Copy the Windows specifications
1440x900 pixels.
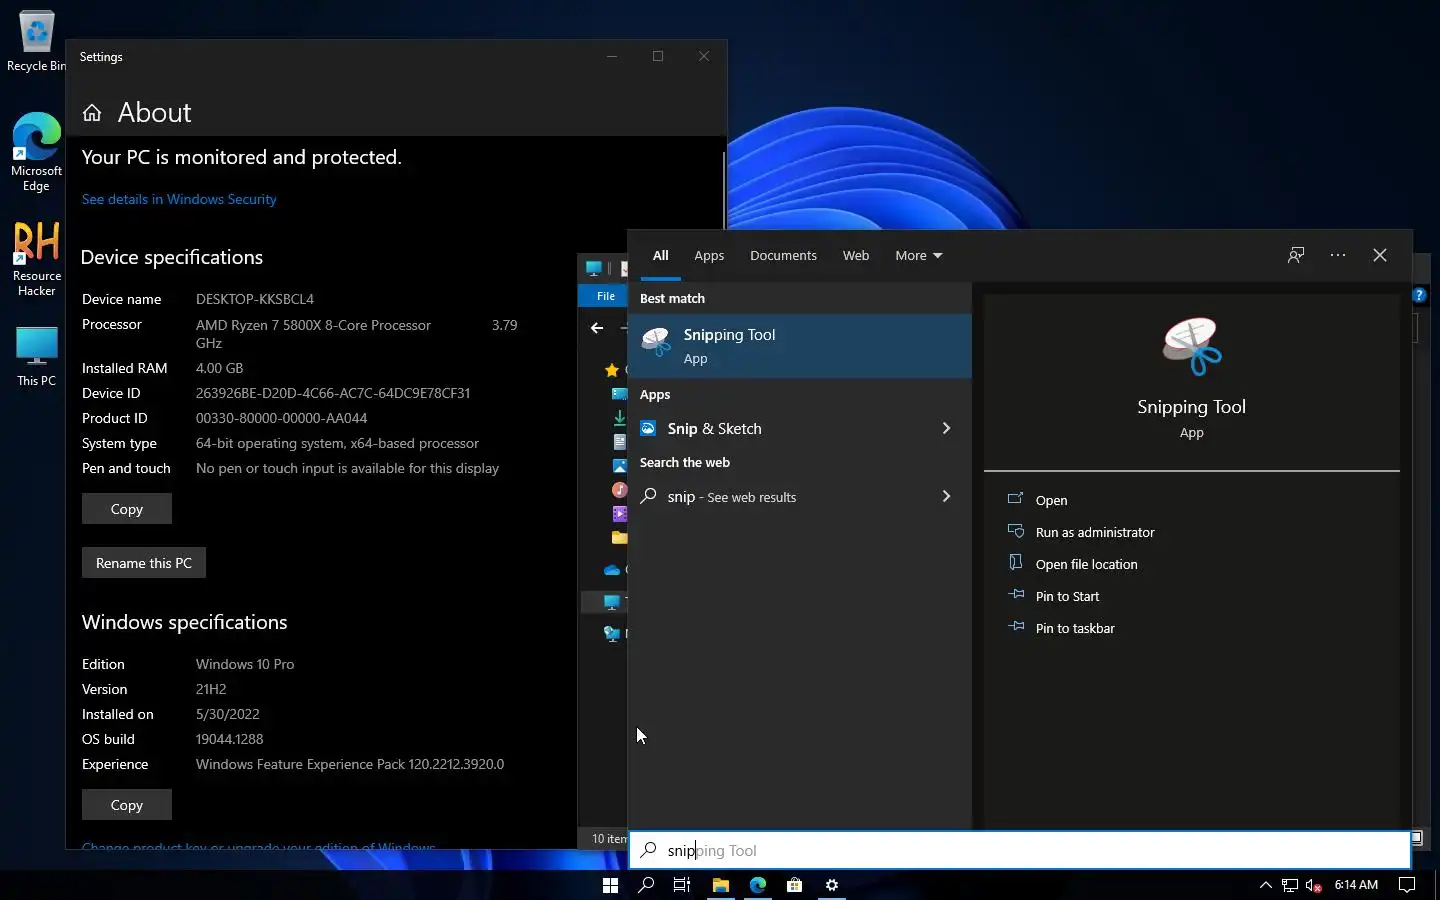pyautogui.click(x=127, y=805)
